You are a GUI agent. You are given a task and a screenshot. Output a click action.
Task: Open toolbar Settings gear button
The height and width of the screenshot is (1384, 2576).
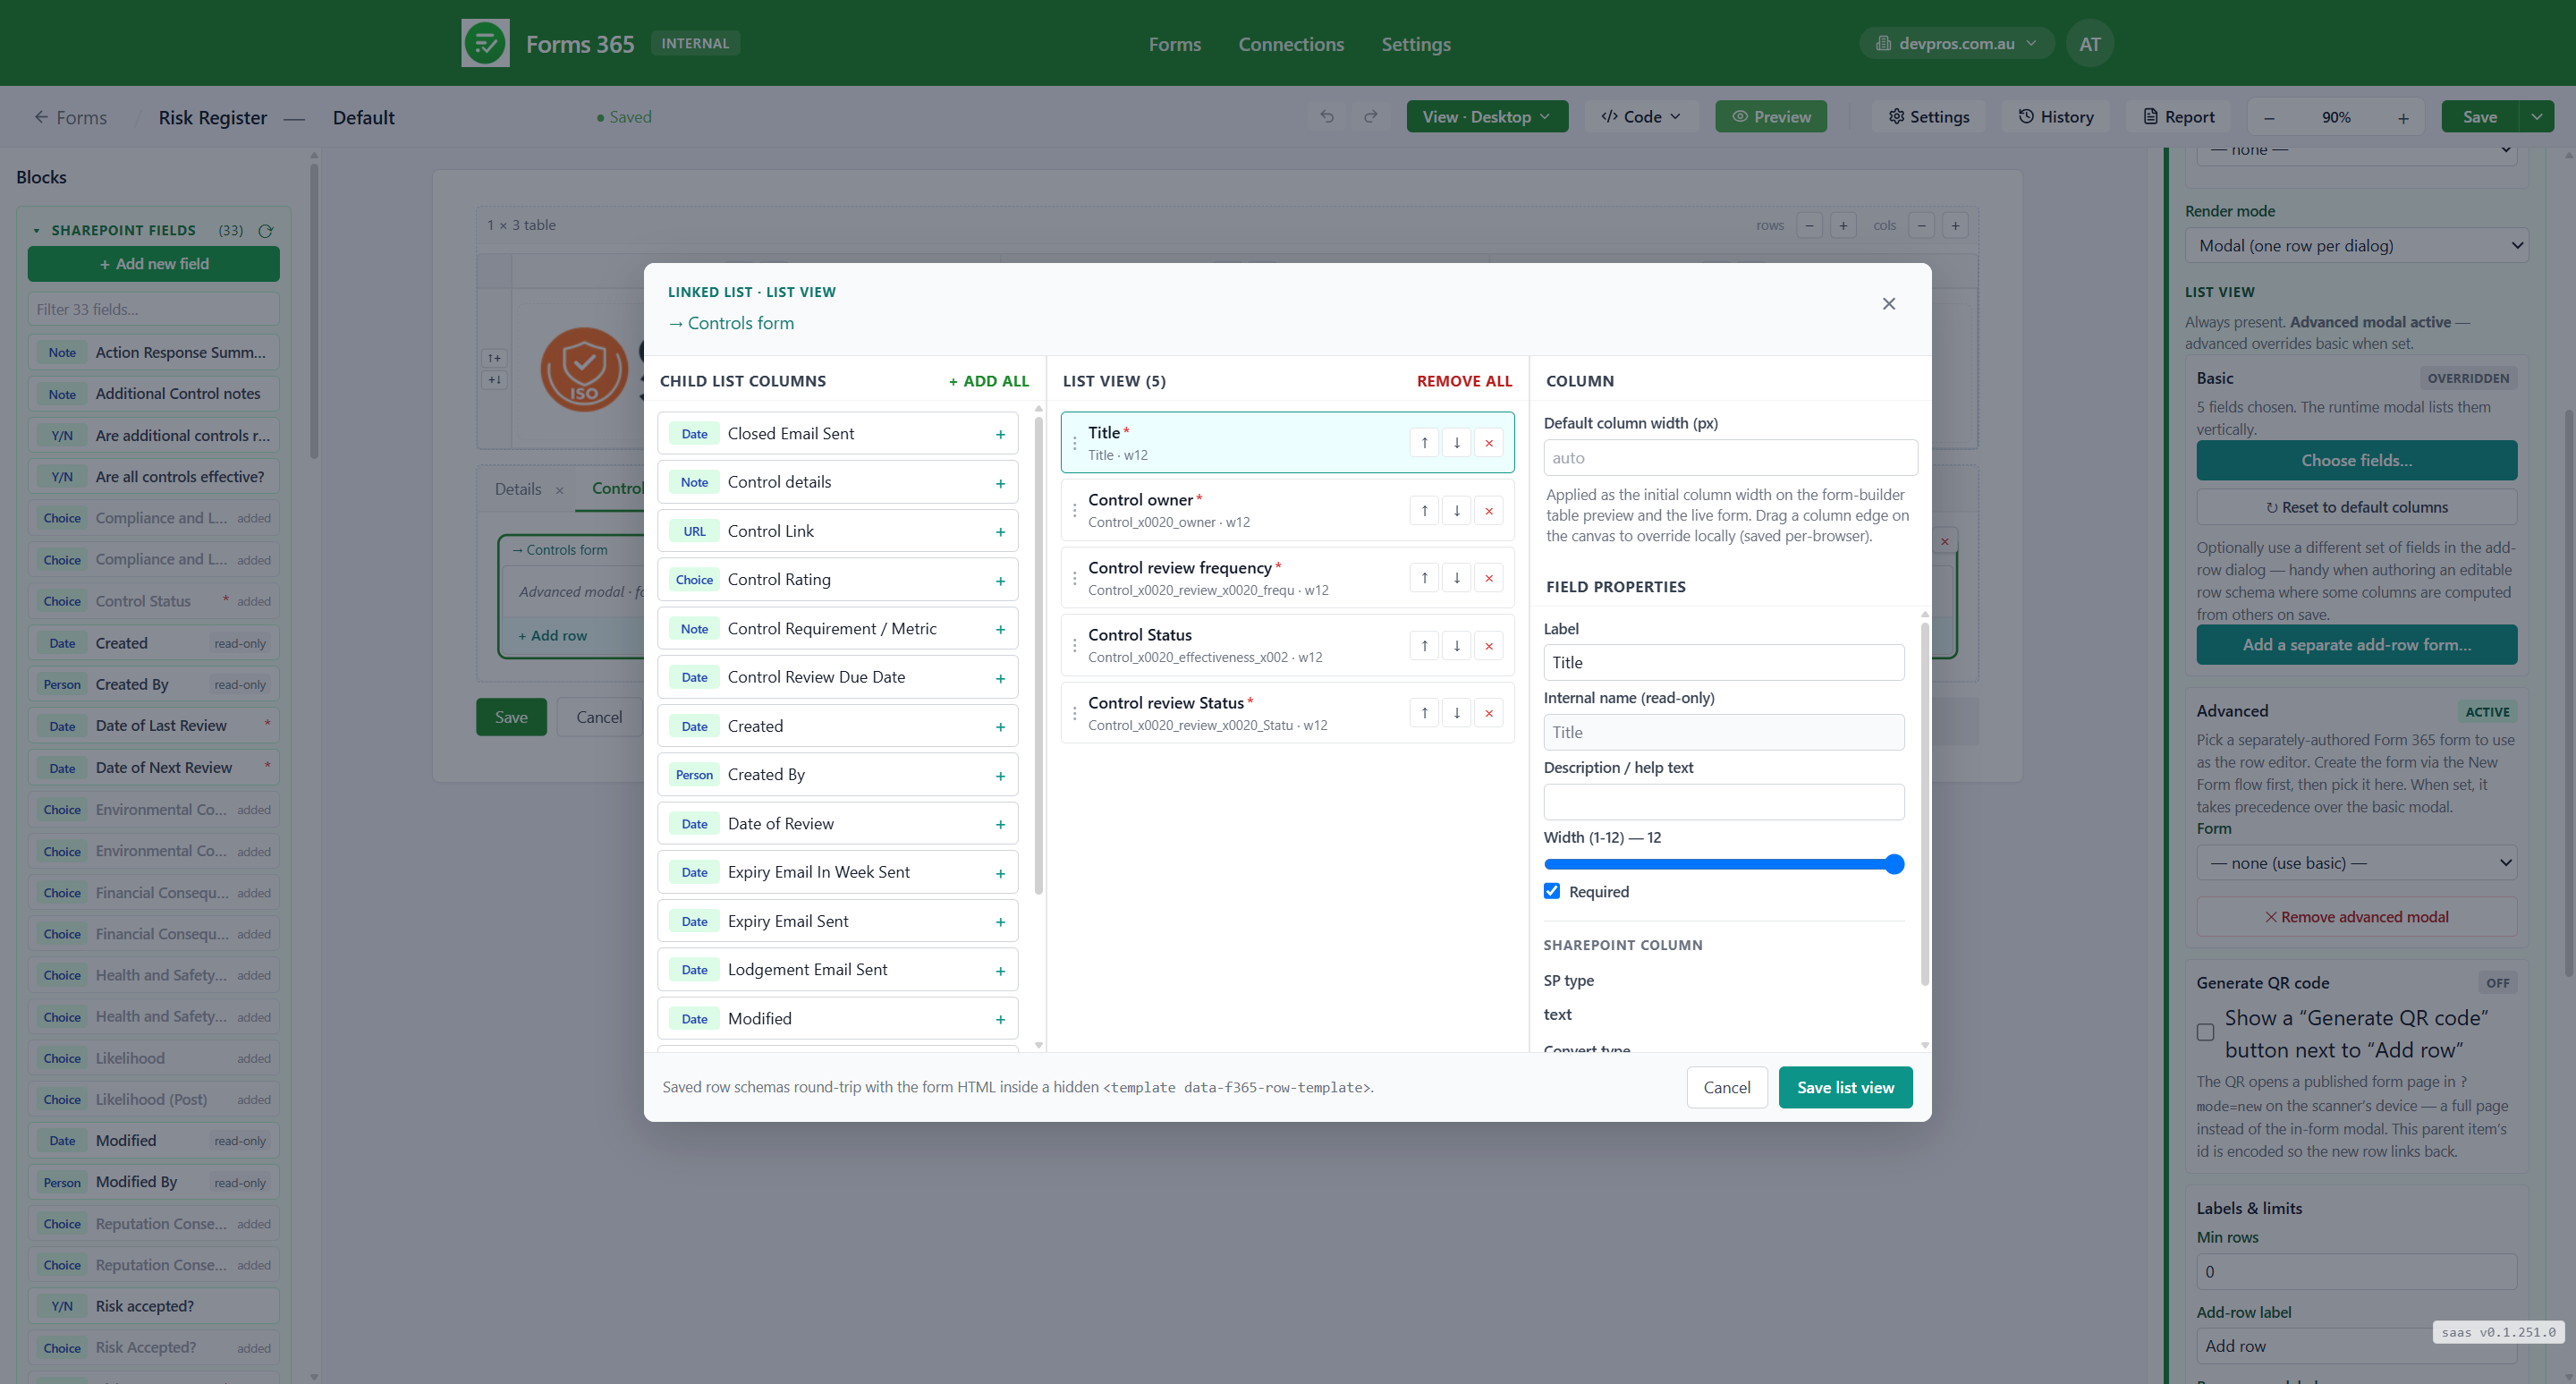pyautogui.click(x=1928, y=117)
